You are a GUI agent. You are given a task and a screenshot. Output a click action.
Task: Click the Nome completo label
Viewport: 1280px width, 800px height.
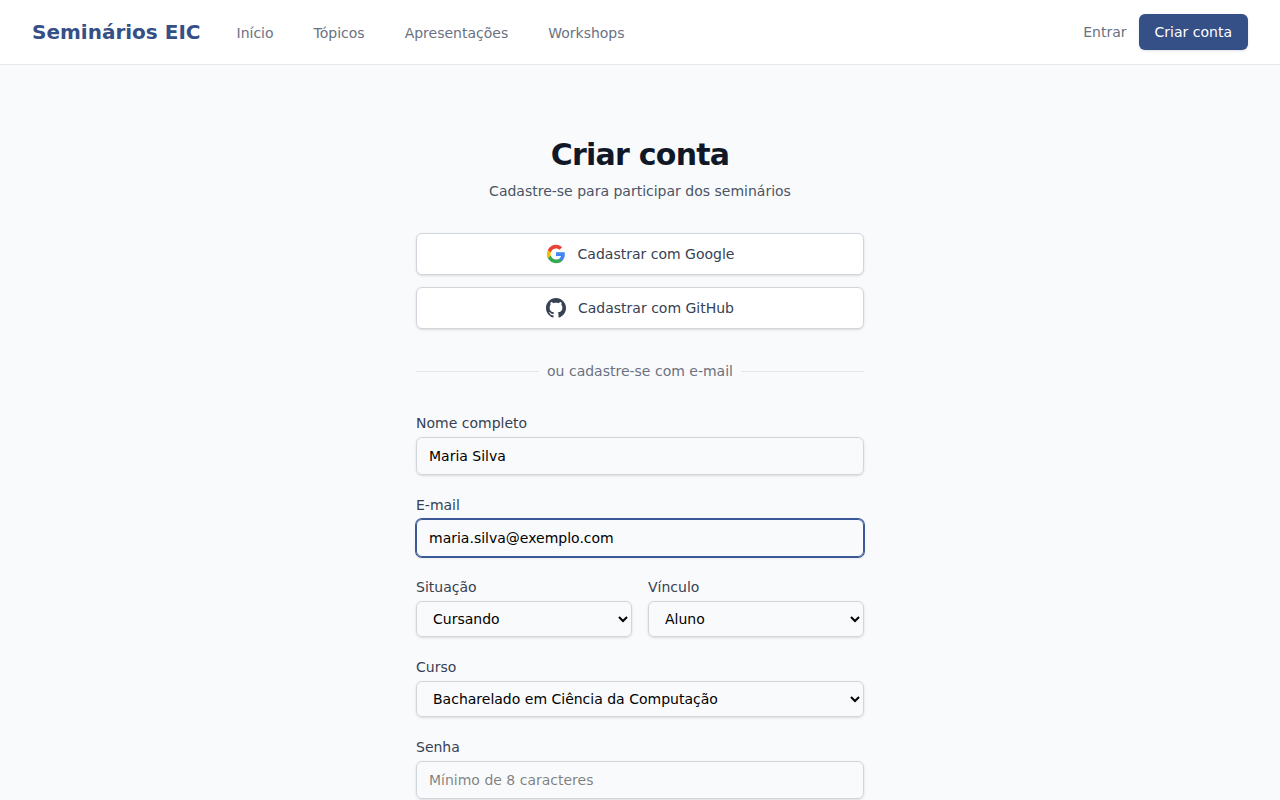click(x=471, y=423)
